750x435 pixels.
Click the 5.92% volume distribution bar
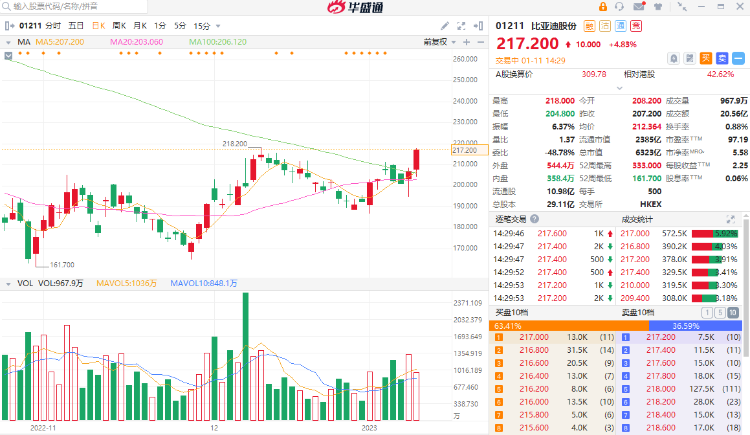click(715, 234)
